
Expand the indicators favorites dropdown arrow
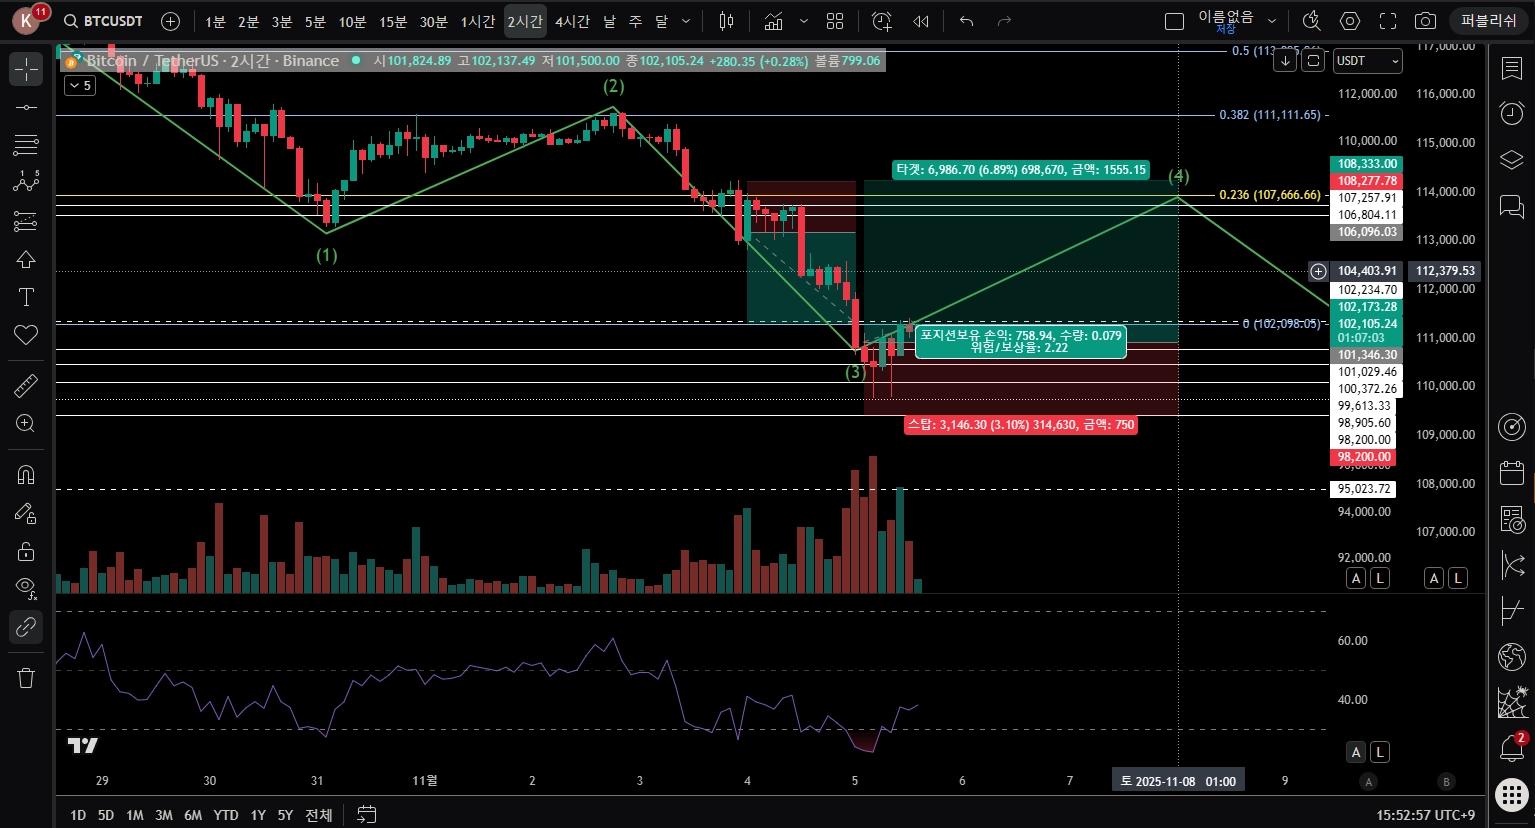804,21
